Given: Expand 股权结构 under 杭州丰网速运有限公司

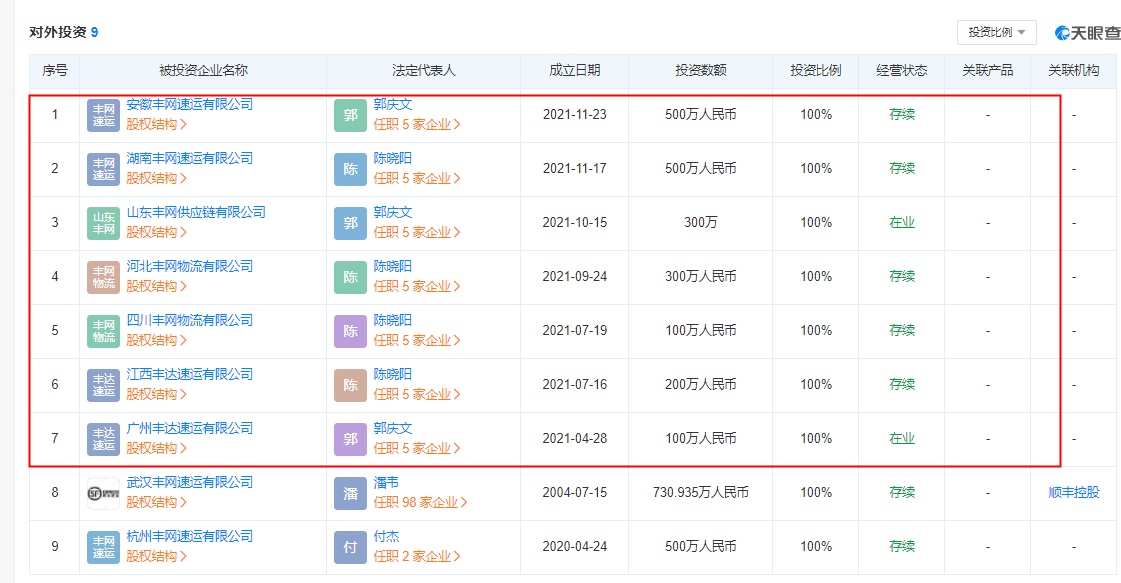Looking at the screenshot, I should 156,556.
